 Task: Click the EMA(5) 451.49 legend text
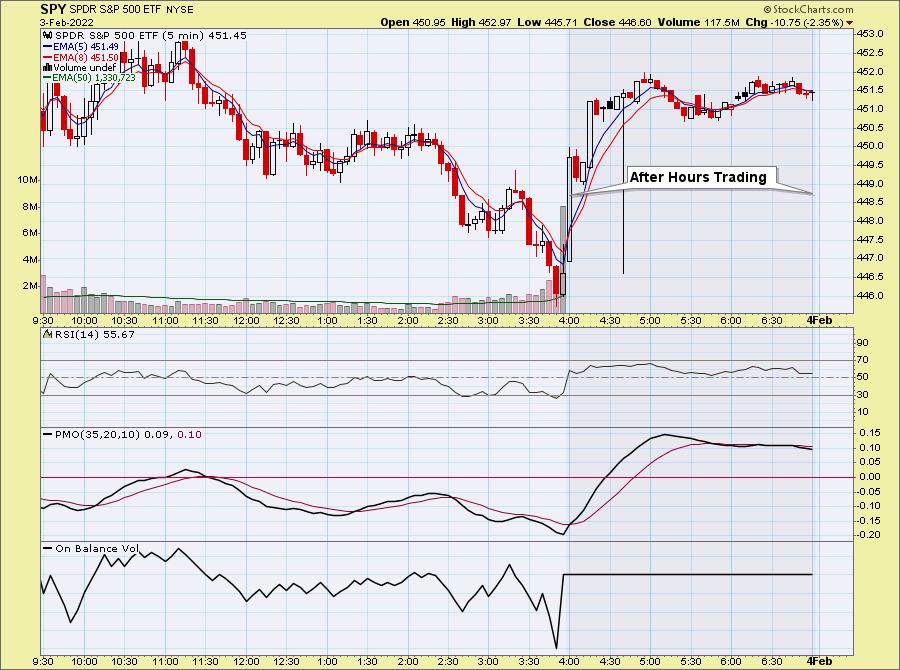pos(86,47)
